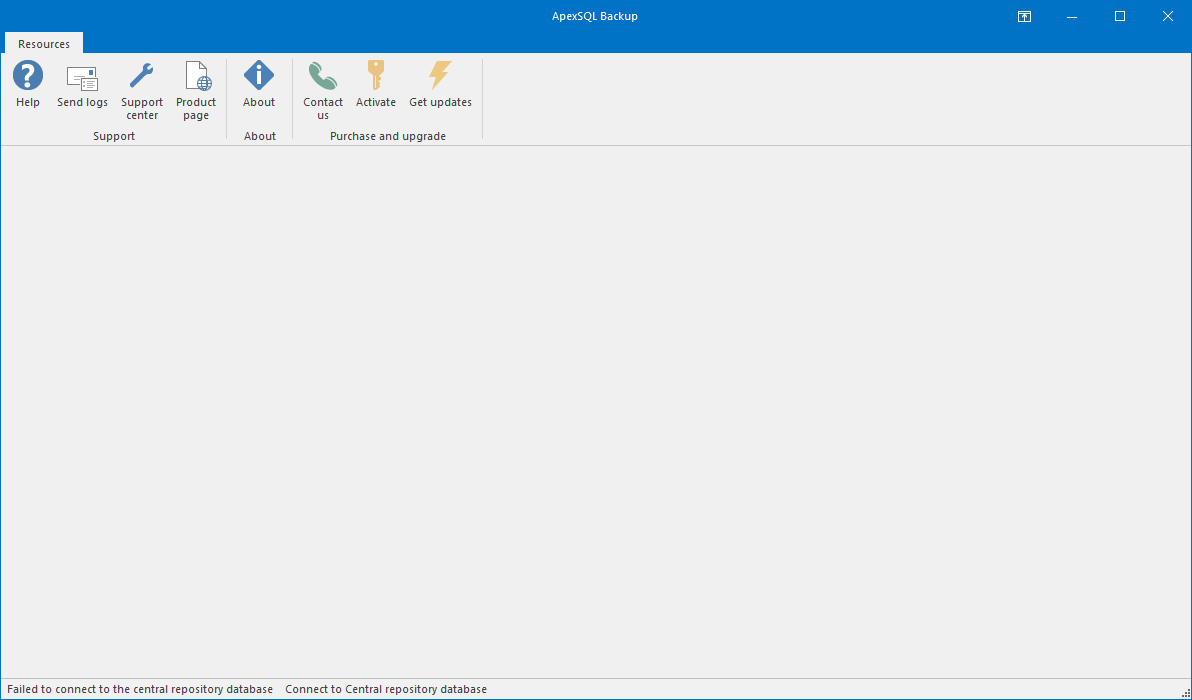This screenshot has height=700, width=1192.
Task: Click Activate in the Purchase and upgrade group
Action: 375,88
